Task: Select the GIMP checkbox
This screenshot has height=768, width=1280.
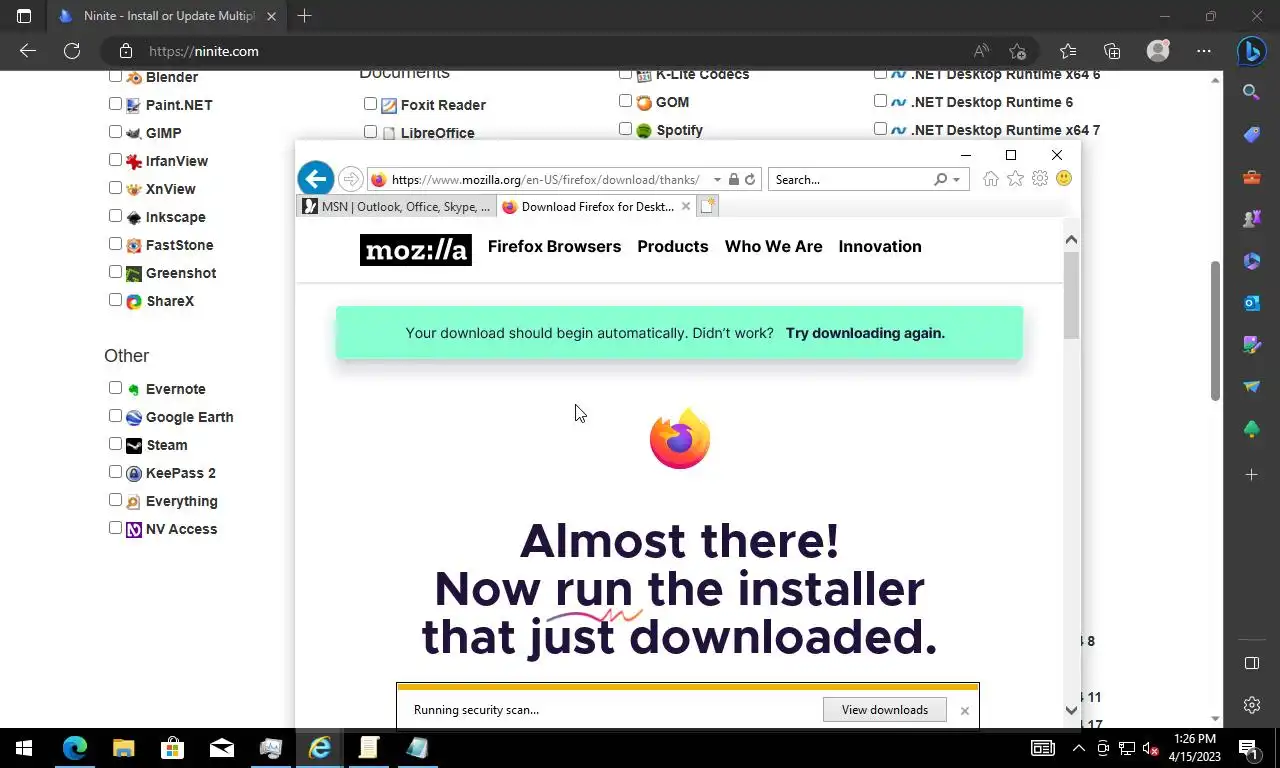Action: 115,132
